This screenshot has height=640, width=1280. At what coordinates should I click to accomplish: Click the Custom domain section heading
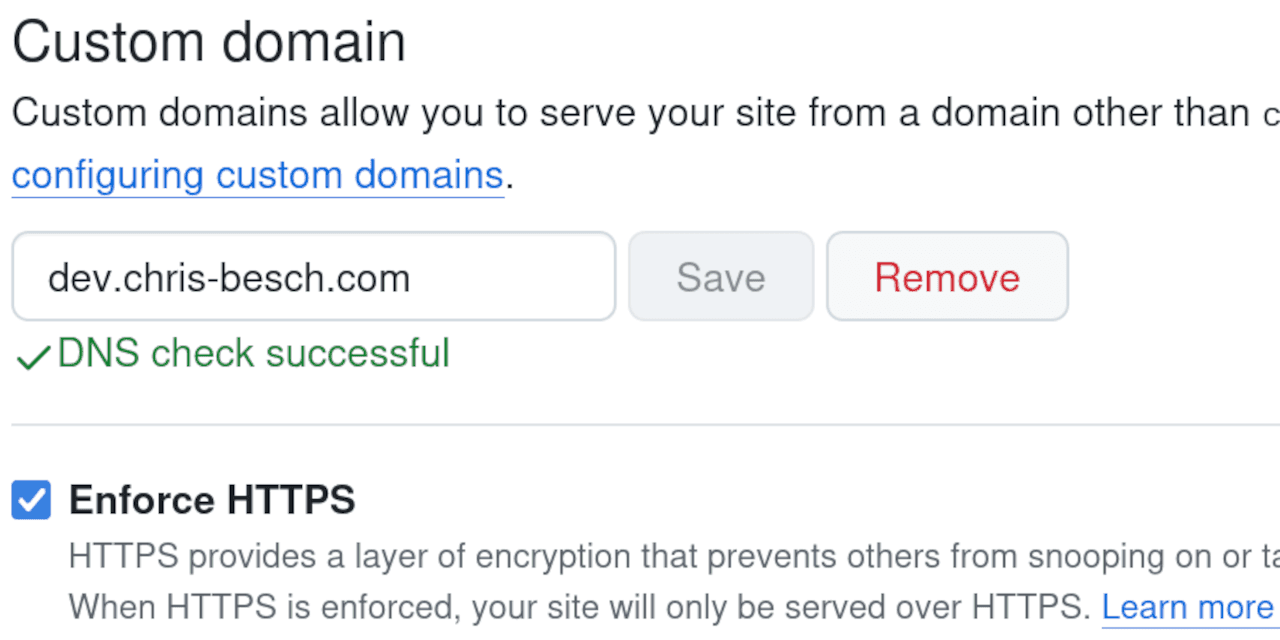pos(209,43)
